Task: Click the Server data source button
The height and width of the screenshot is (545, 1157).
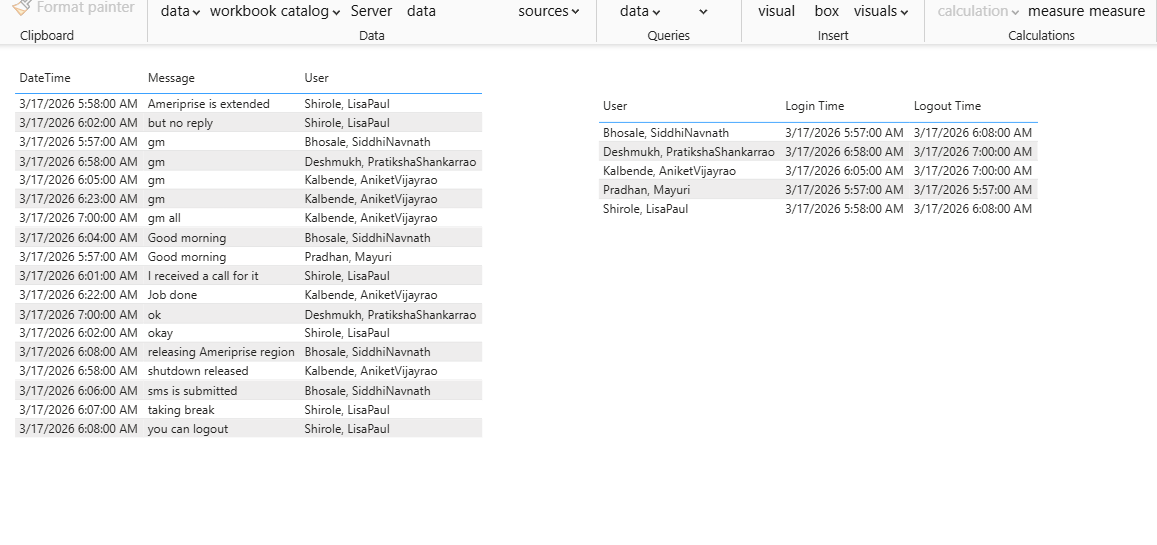Action: (371, 11)
